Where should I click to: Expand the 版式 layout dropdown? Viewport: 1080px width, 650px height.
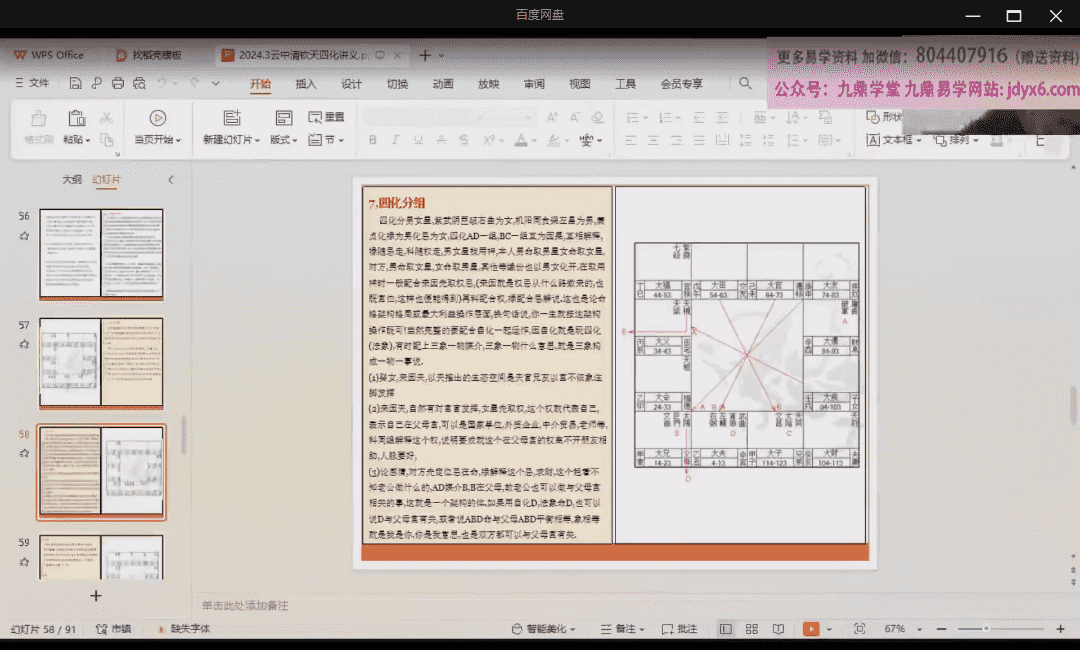tap(284, 141)
